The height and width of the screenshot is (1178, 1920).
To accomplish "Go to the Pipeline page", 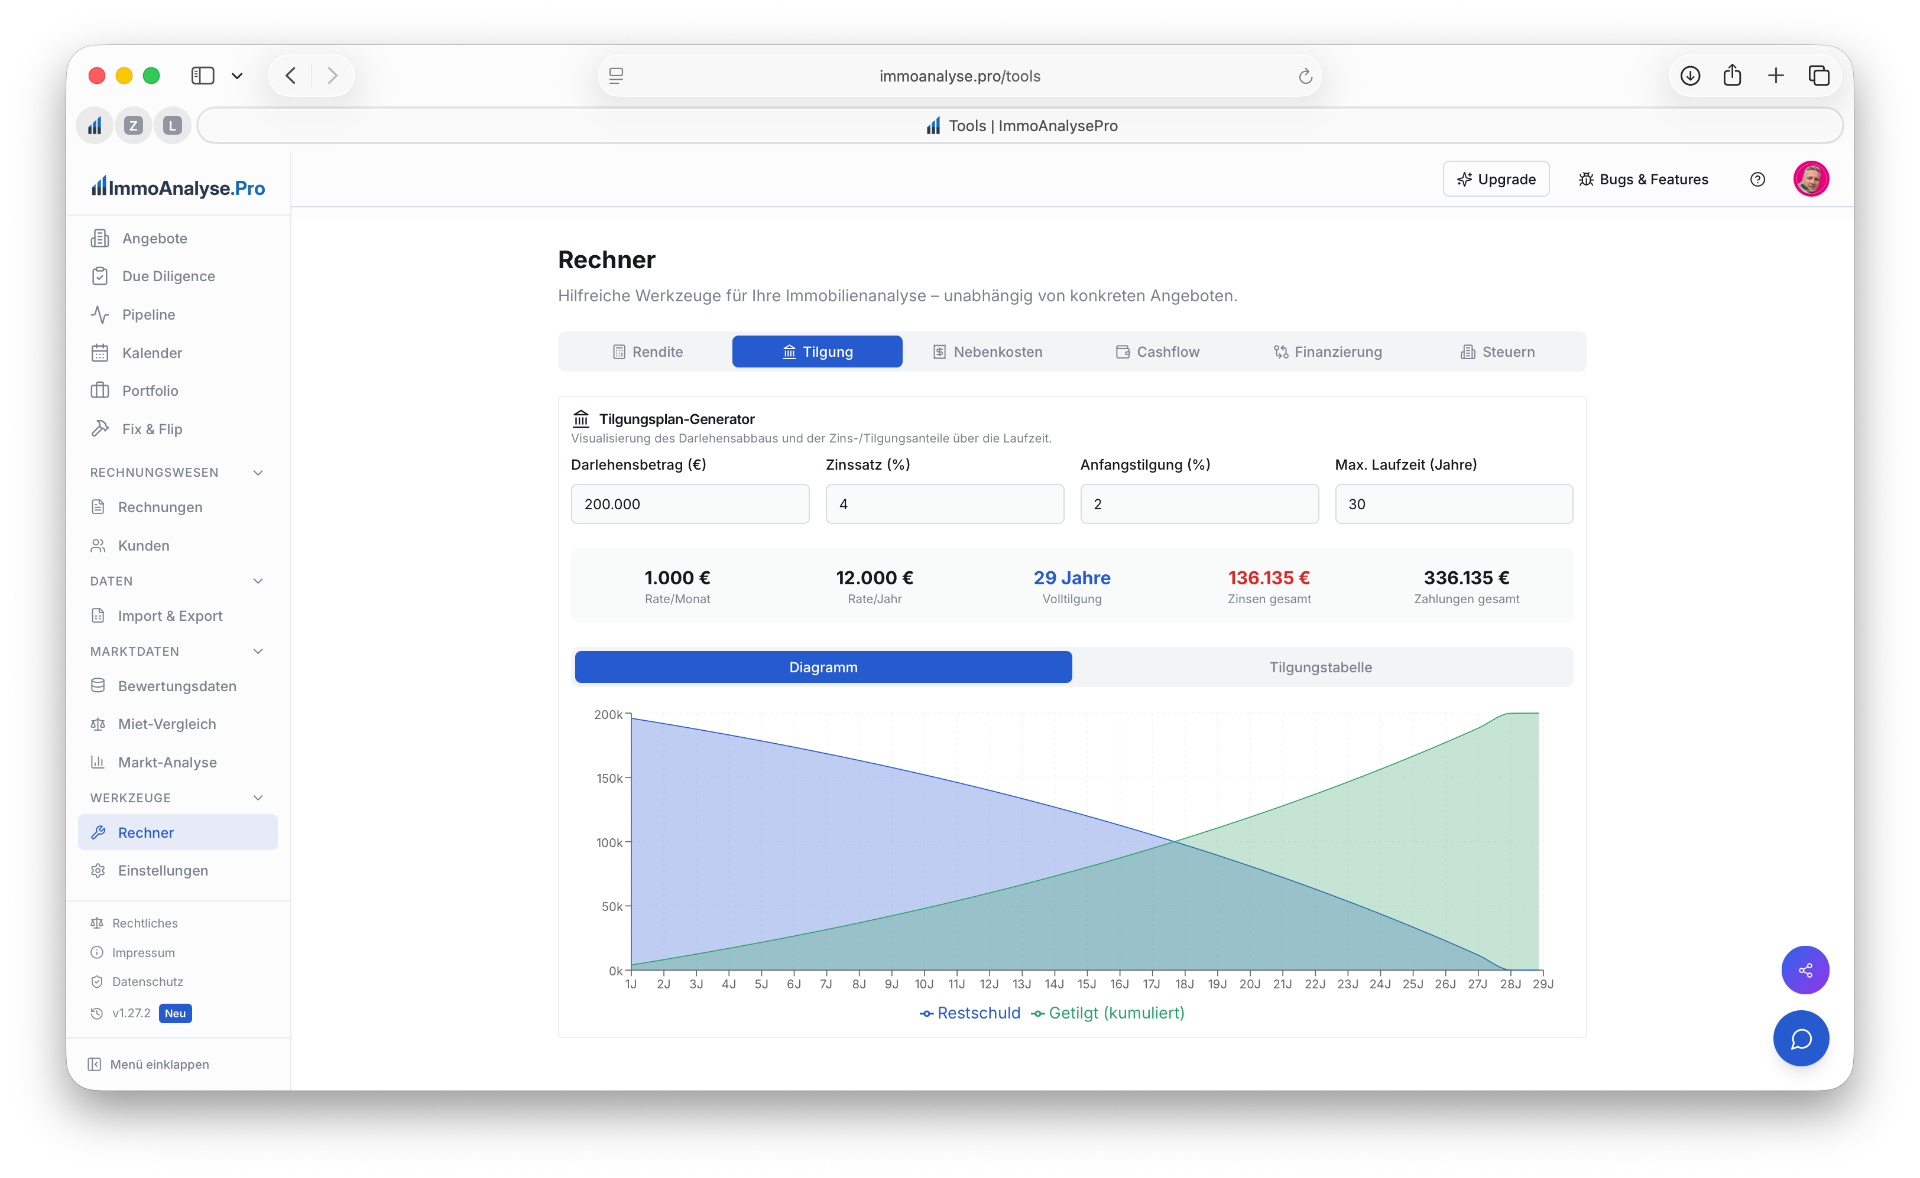I will tap(177, 314).
